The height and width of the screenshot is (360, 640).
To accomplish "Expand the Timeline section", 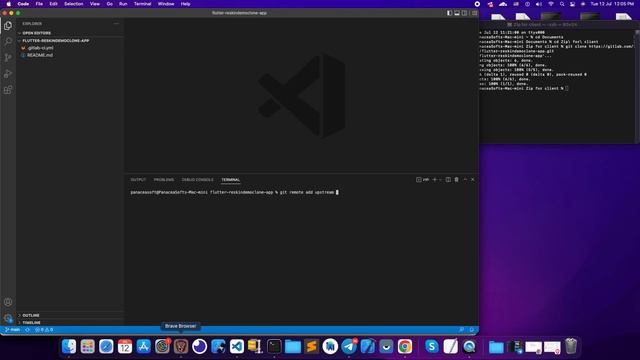I will click(70, 322).
